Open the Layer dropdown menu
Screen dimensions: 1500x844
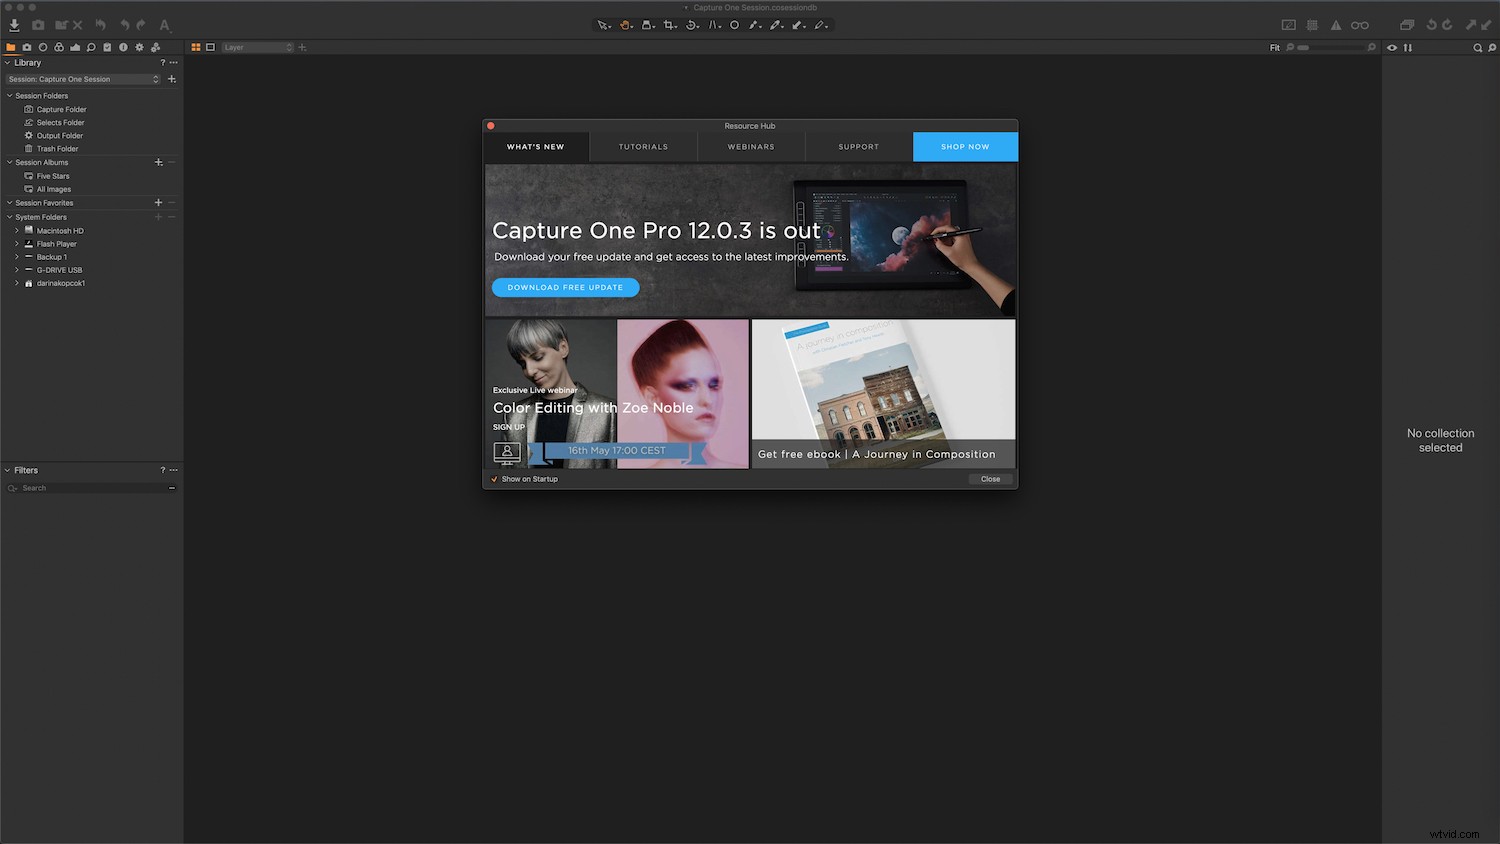tap(255, 47)
